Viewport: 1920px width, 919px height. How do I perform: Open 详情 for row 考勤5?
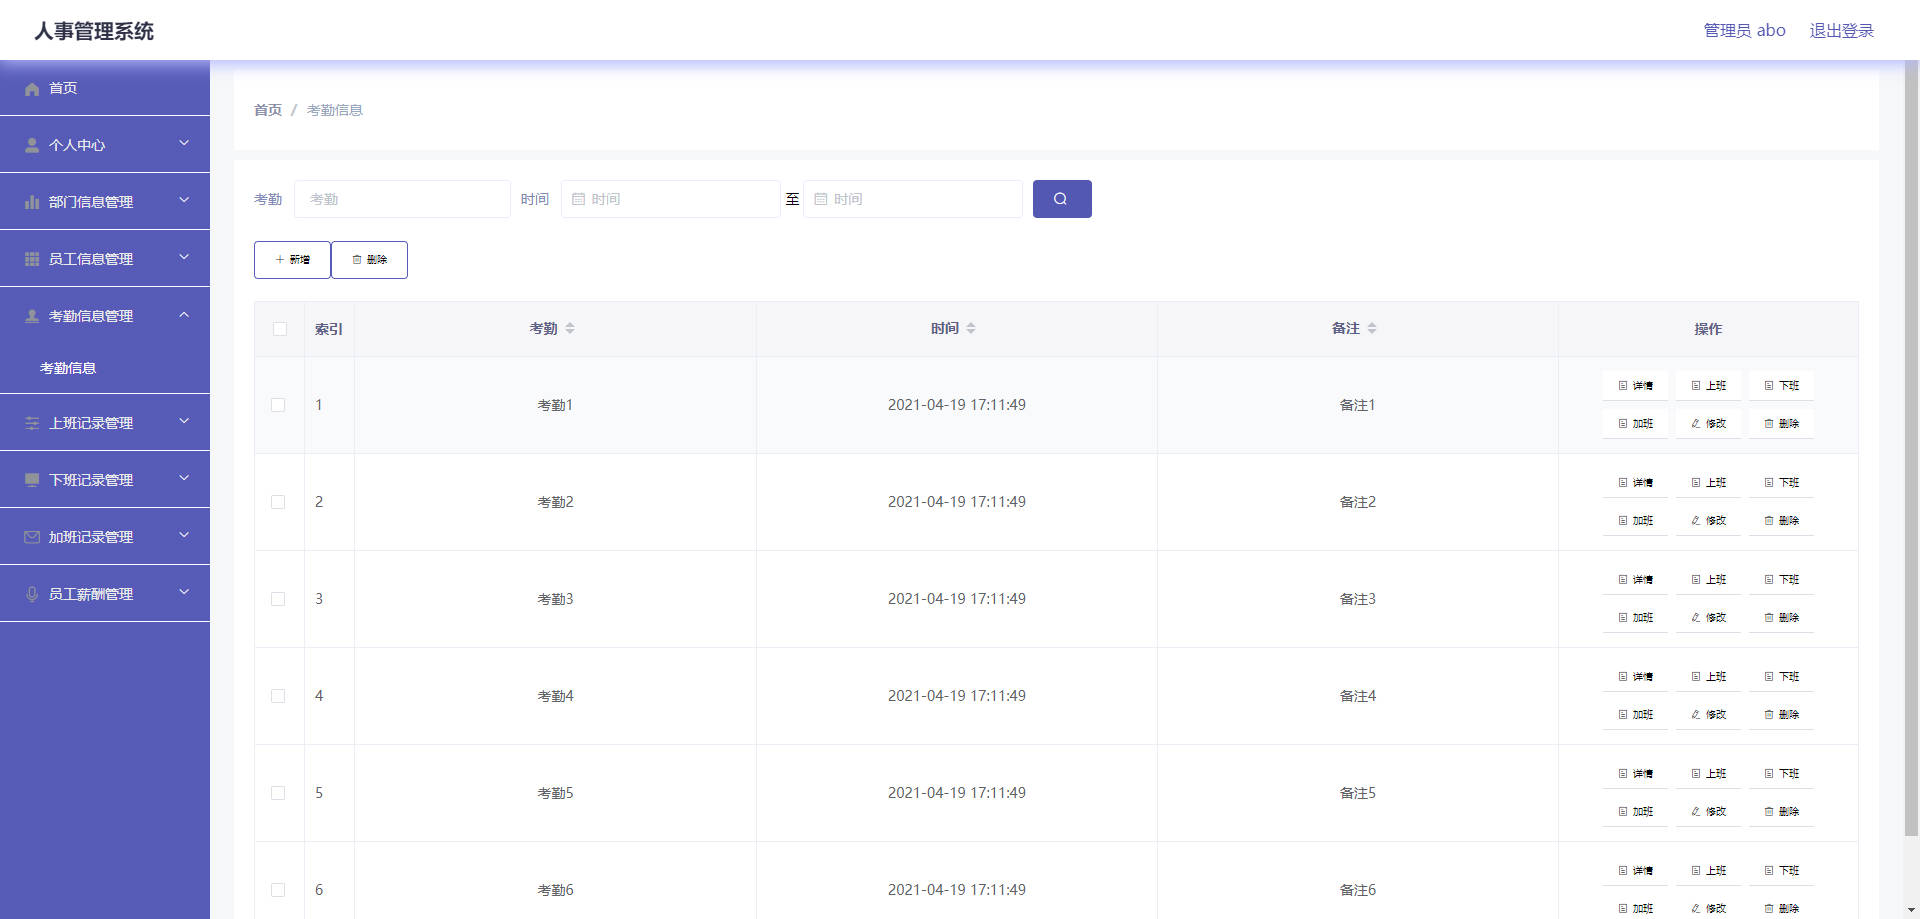1635,773
